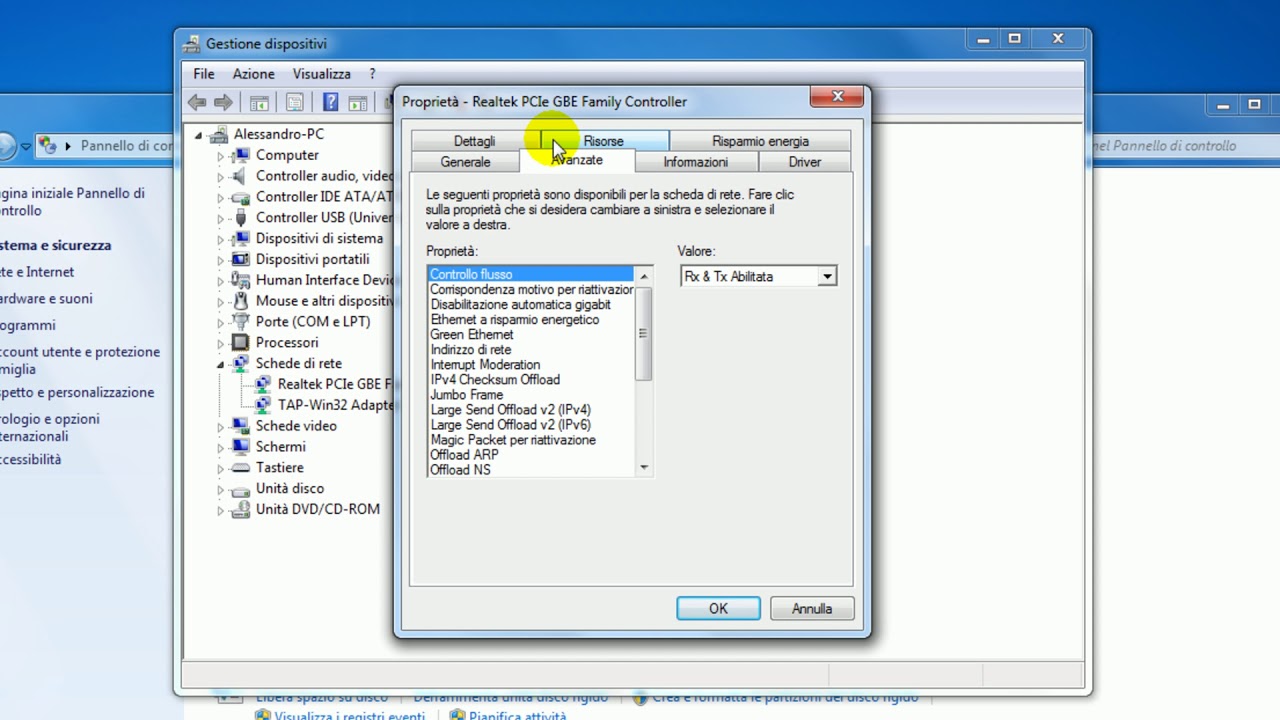This screenshot has height=720, width=1280.
Task: Open the Valore dropdown showing Rx & Tx Abilitata
Action: [x=827, y=277]
